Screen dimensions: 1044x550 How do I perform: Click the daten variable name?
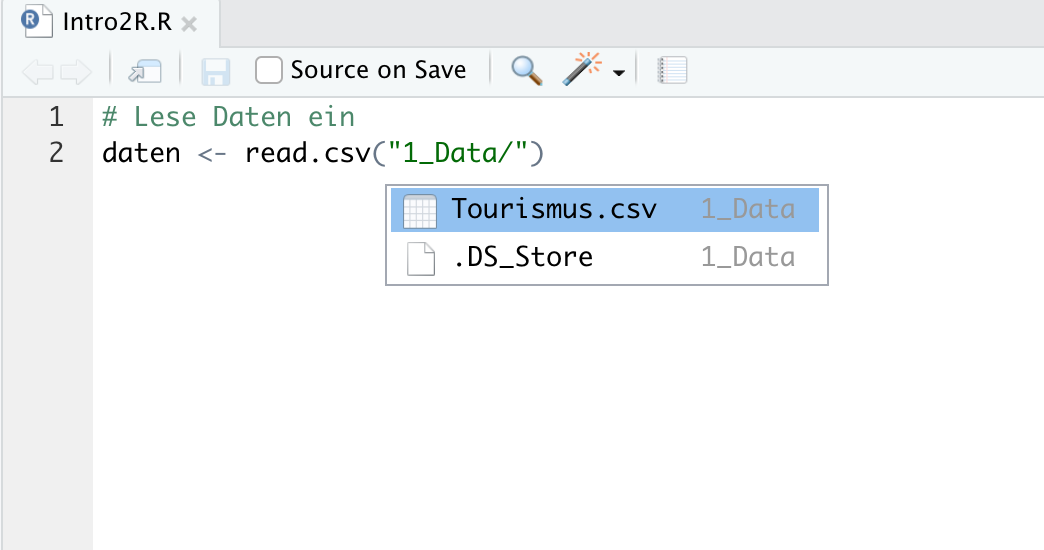point(141,154)
